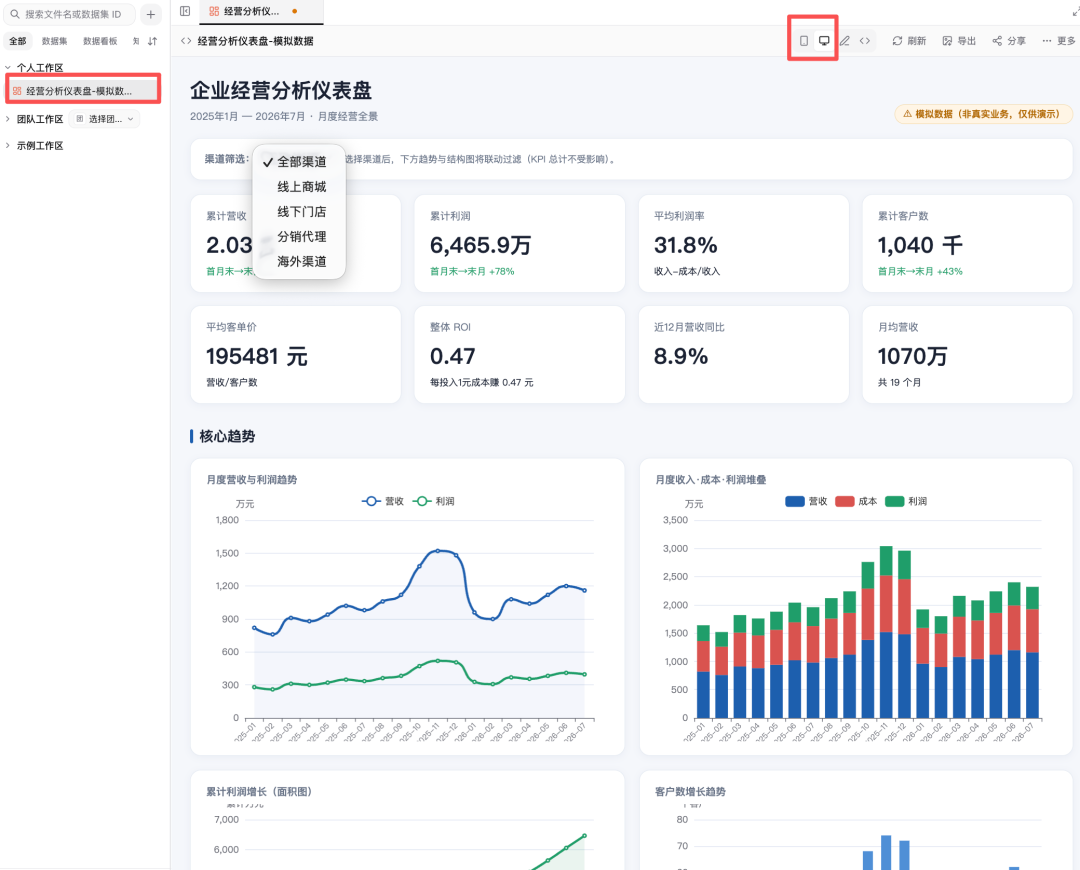Select 线下门店 in channel dropdown
The height and width of the screenshot is (870, 1080).
pyautogui.click(x=300, y=211)
